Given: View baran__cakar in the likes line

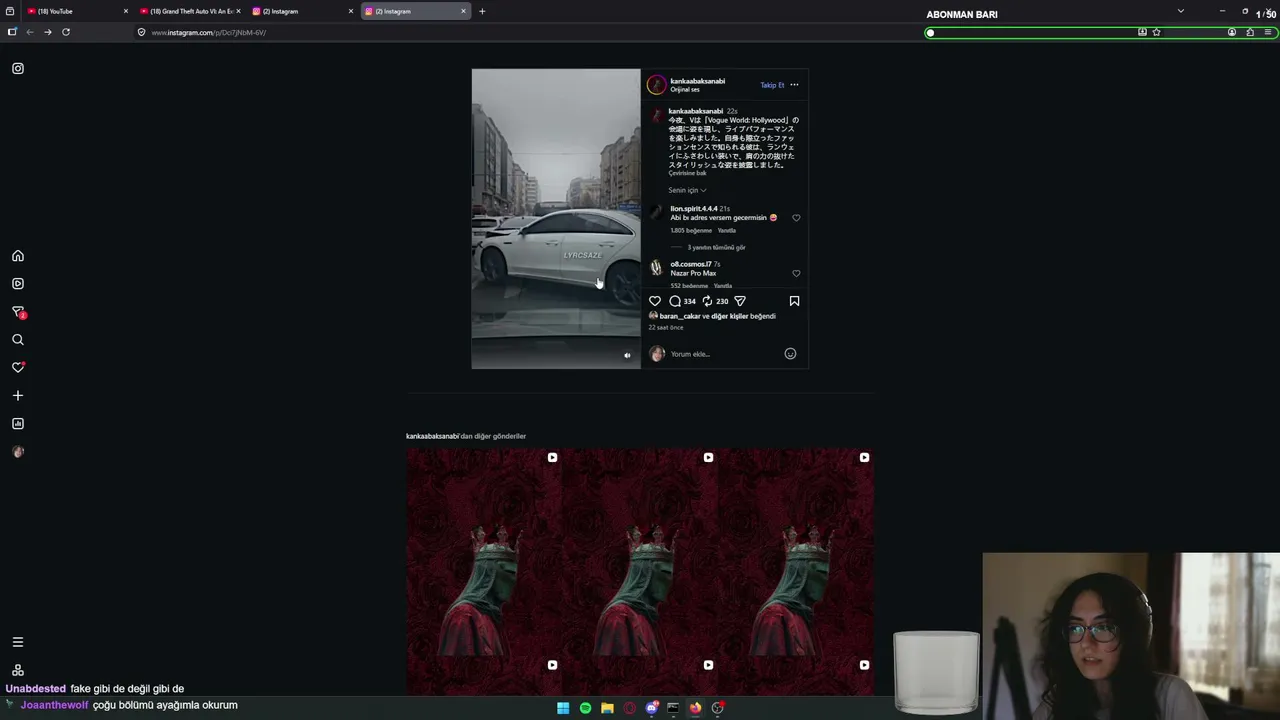Looking at the screenshot, I should pyautogui.click(x=682, y=316).
